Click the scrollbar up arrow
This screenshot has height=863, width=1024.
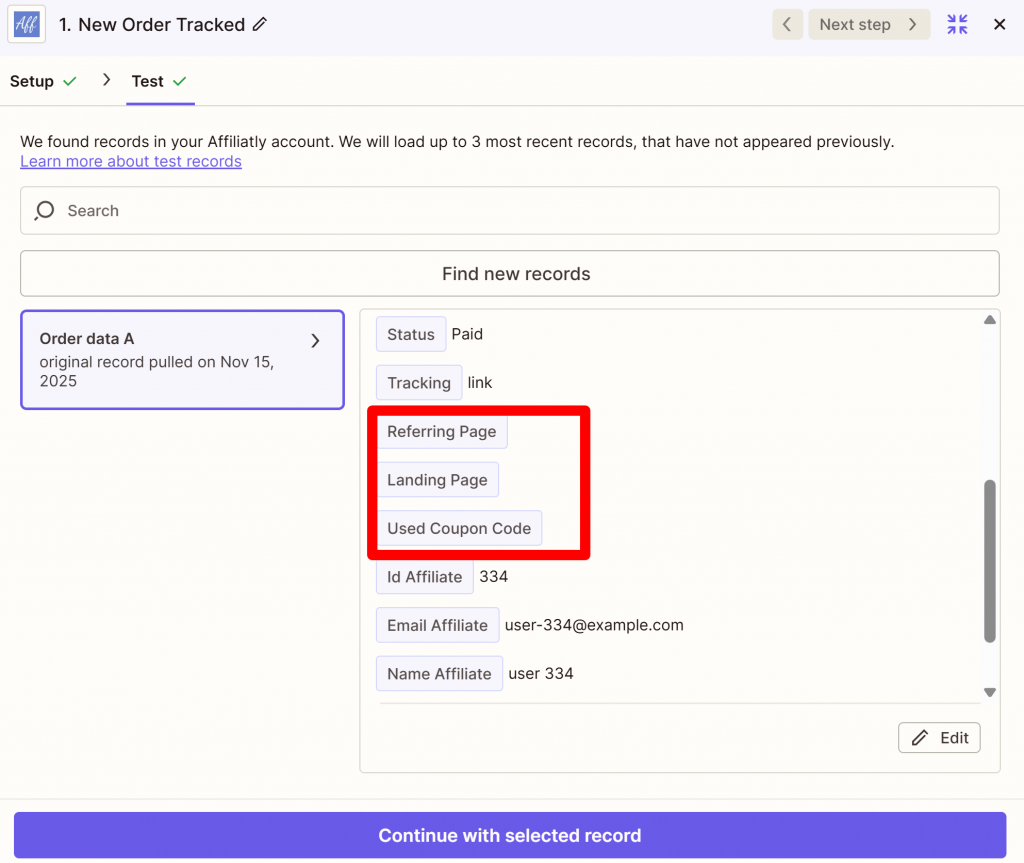click(989, 318)
